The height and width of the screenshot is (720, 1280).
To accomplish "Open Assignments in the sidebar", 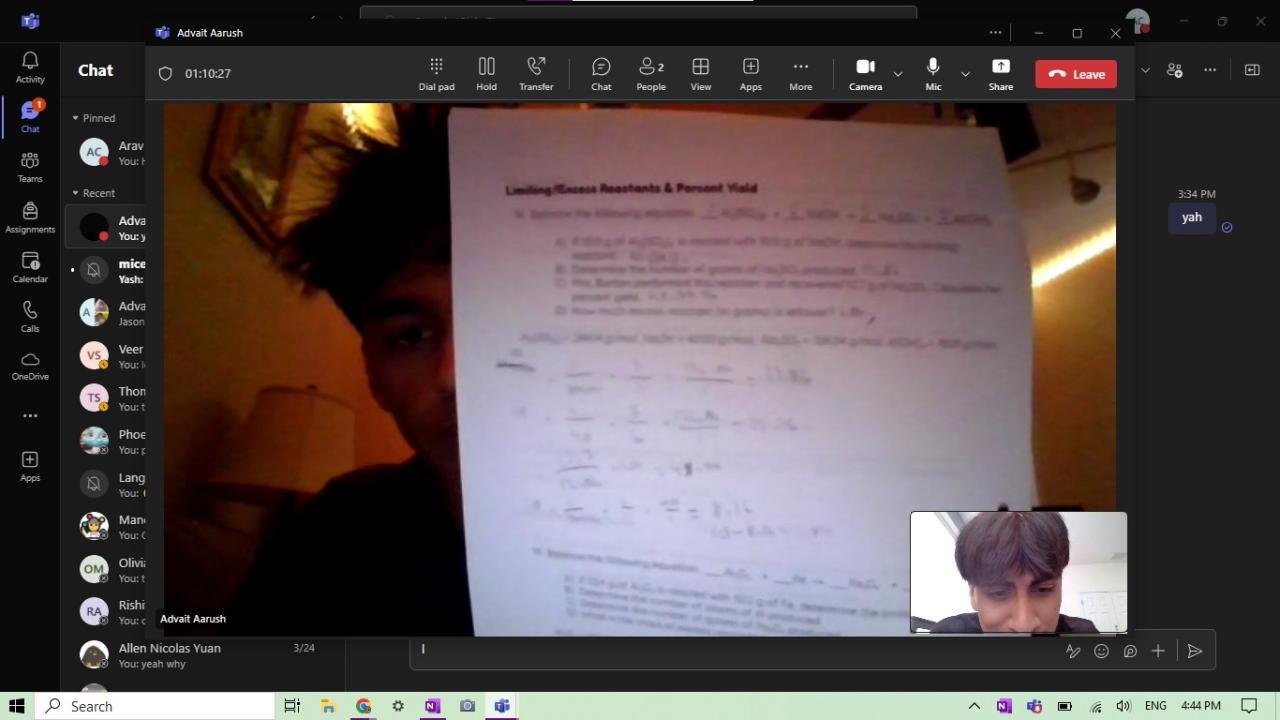I will click(30, 217).
